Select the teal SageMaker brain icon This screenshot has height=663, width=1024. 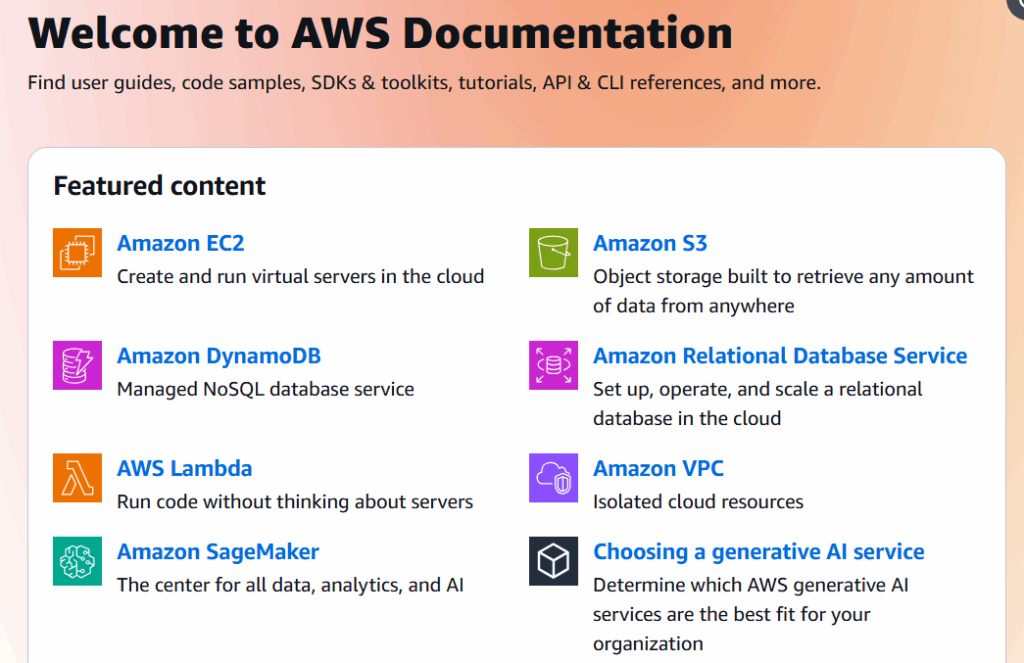coord(77,561)
